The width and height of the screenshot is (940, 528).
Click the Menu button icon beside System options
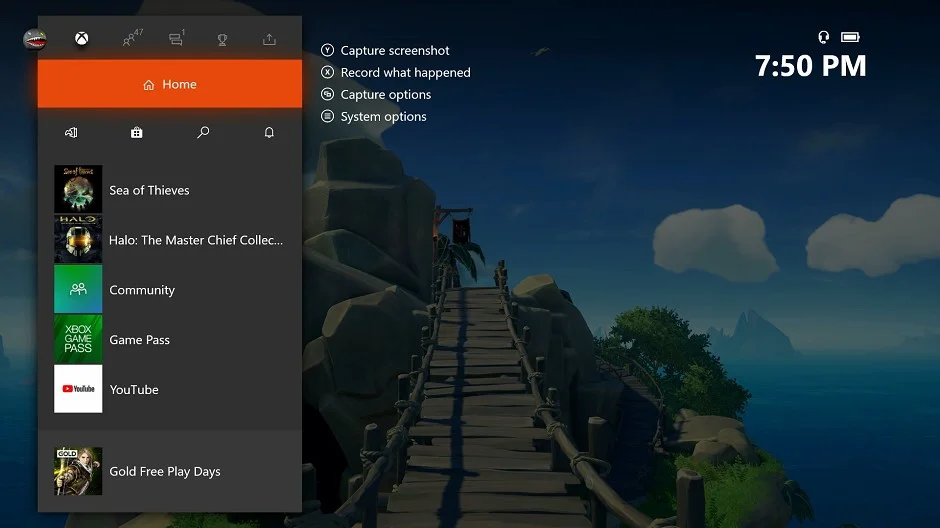click(327, 116)
